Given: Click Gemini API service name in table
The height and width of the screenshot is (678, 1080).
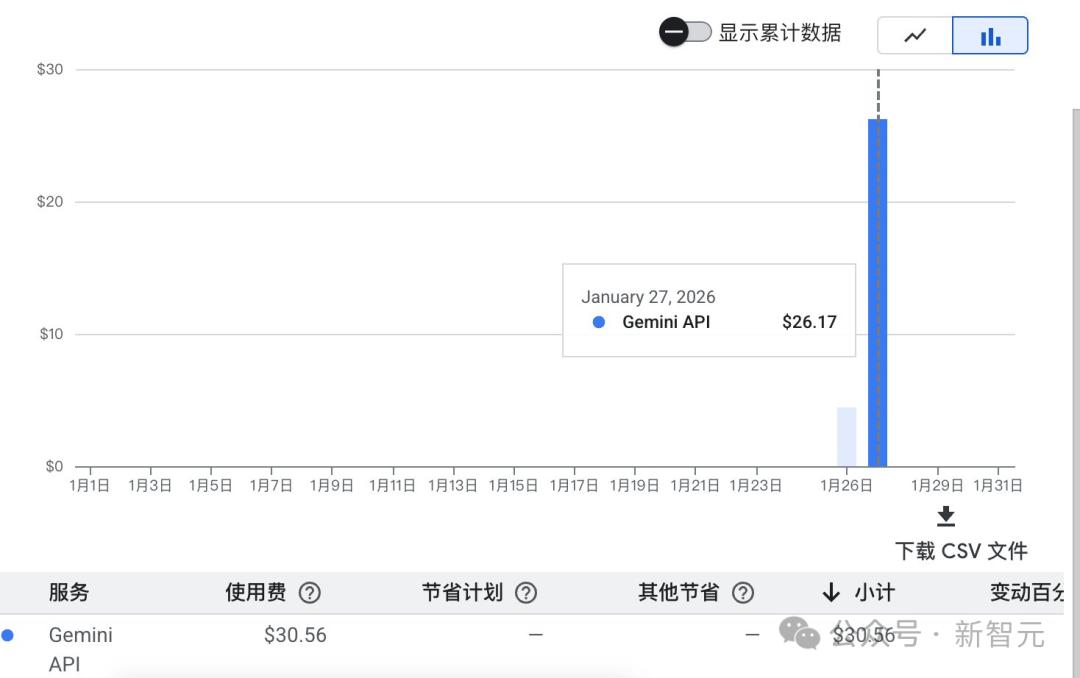Looking at the screenshot, I should click(x=81, y=649).
